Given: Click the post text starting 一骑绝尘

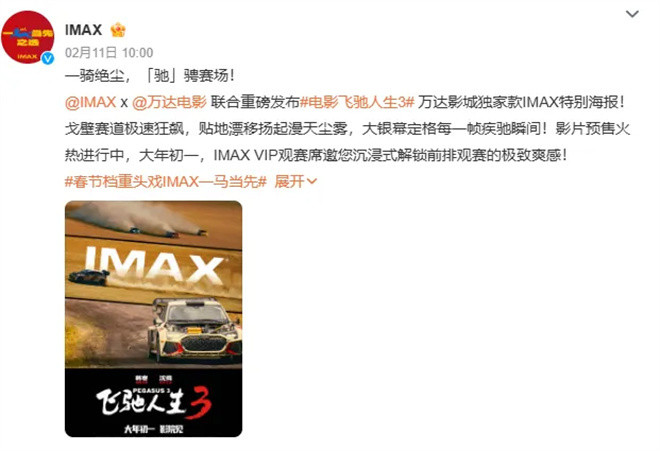Looking at the screenshot, I should coord(150,76).
